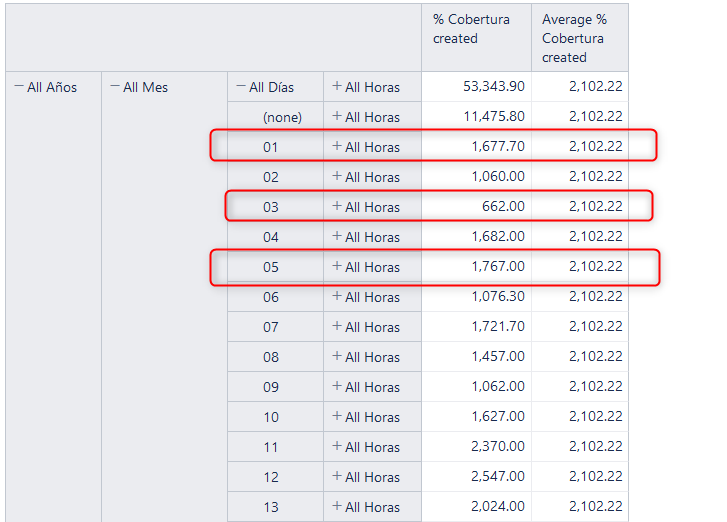The image size is (727, 522).
Task: Expand All Horas for day 11
Action: point(337,446)
